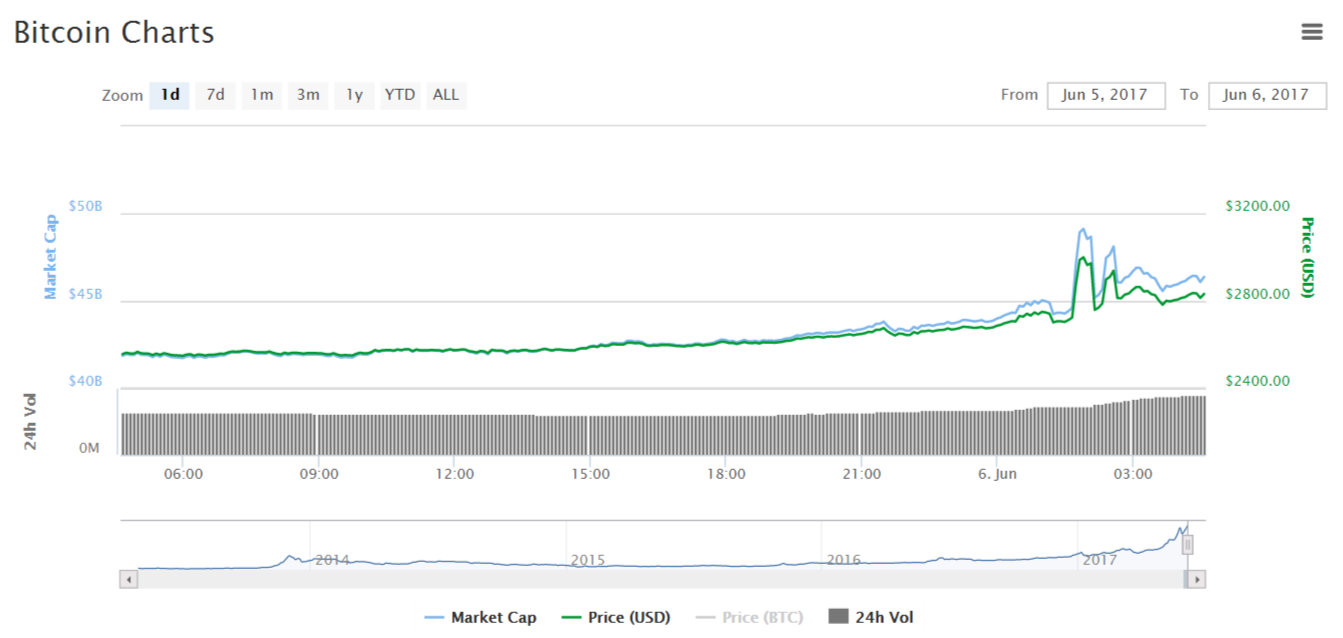Click the 6. Jun axis label
Viewport: 1343px width, 638px height.
point(997,474)
